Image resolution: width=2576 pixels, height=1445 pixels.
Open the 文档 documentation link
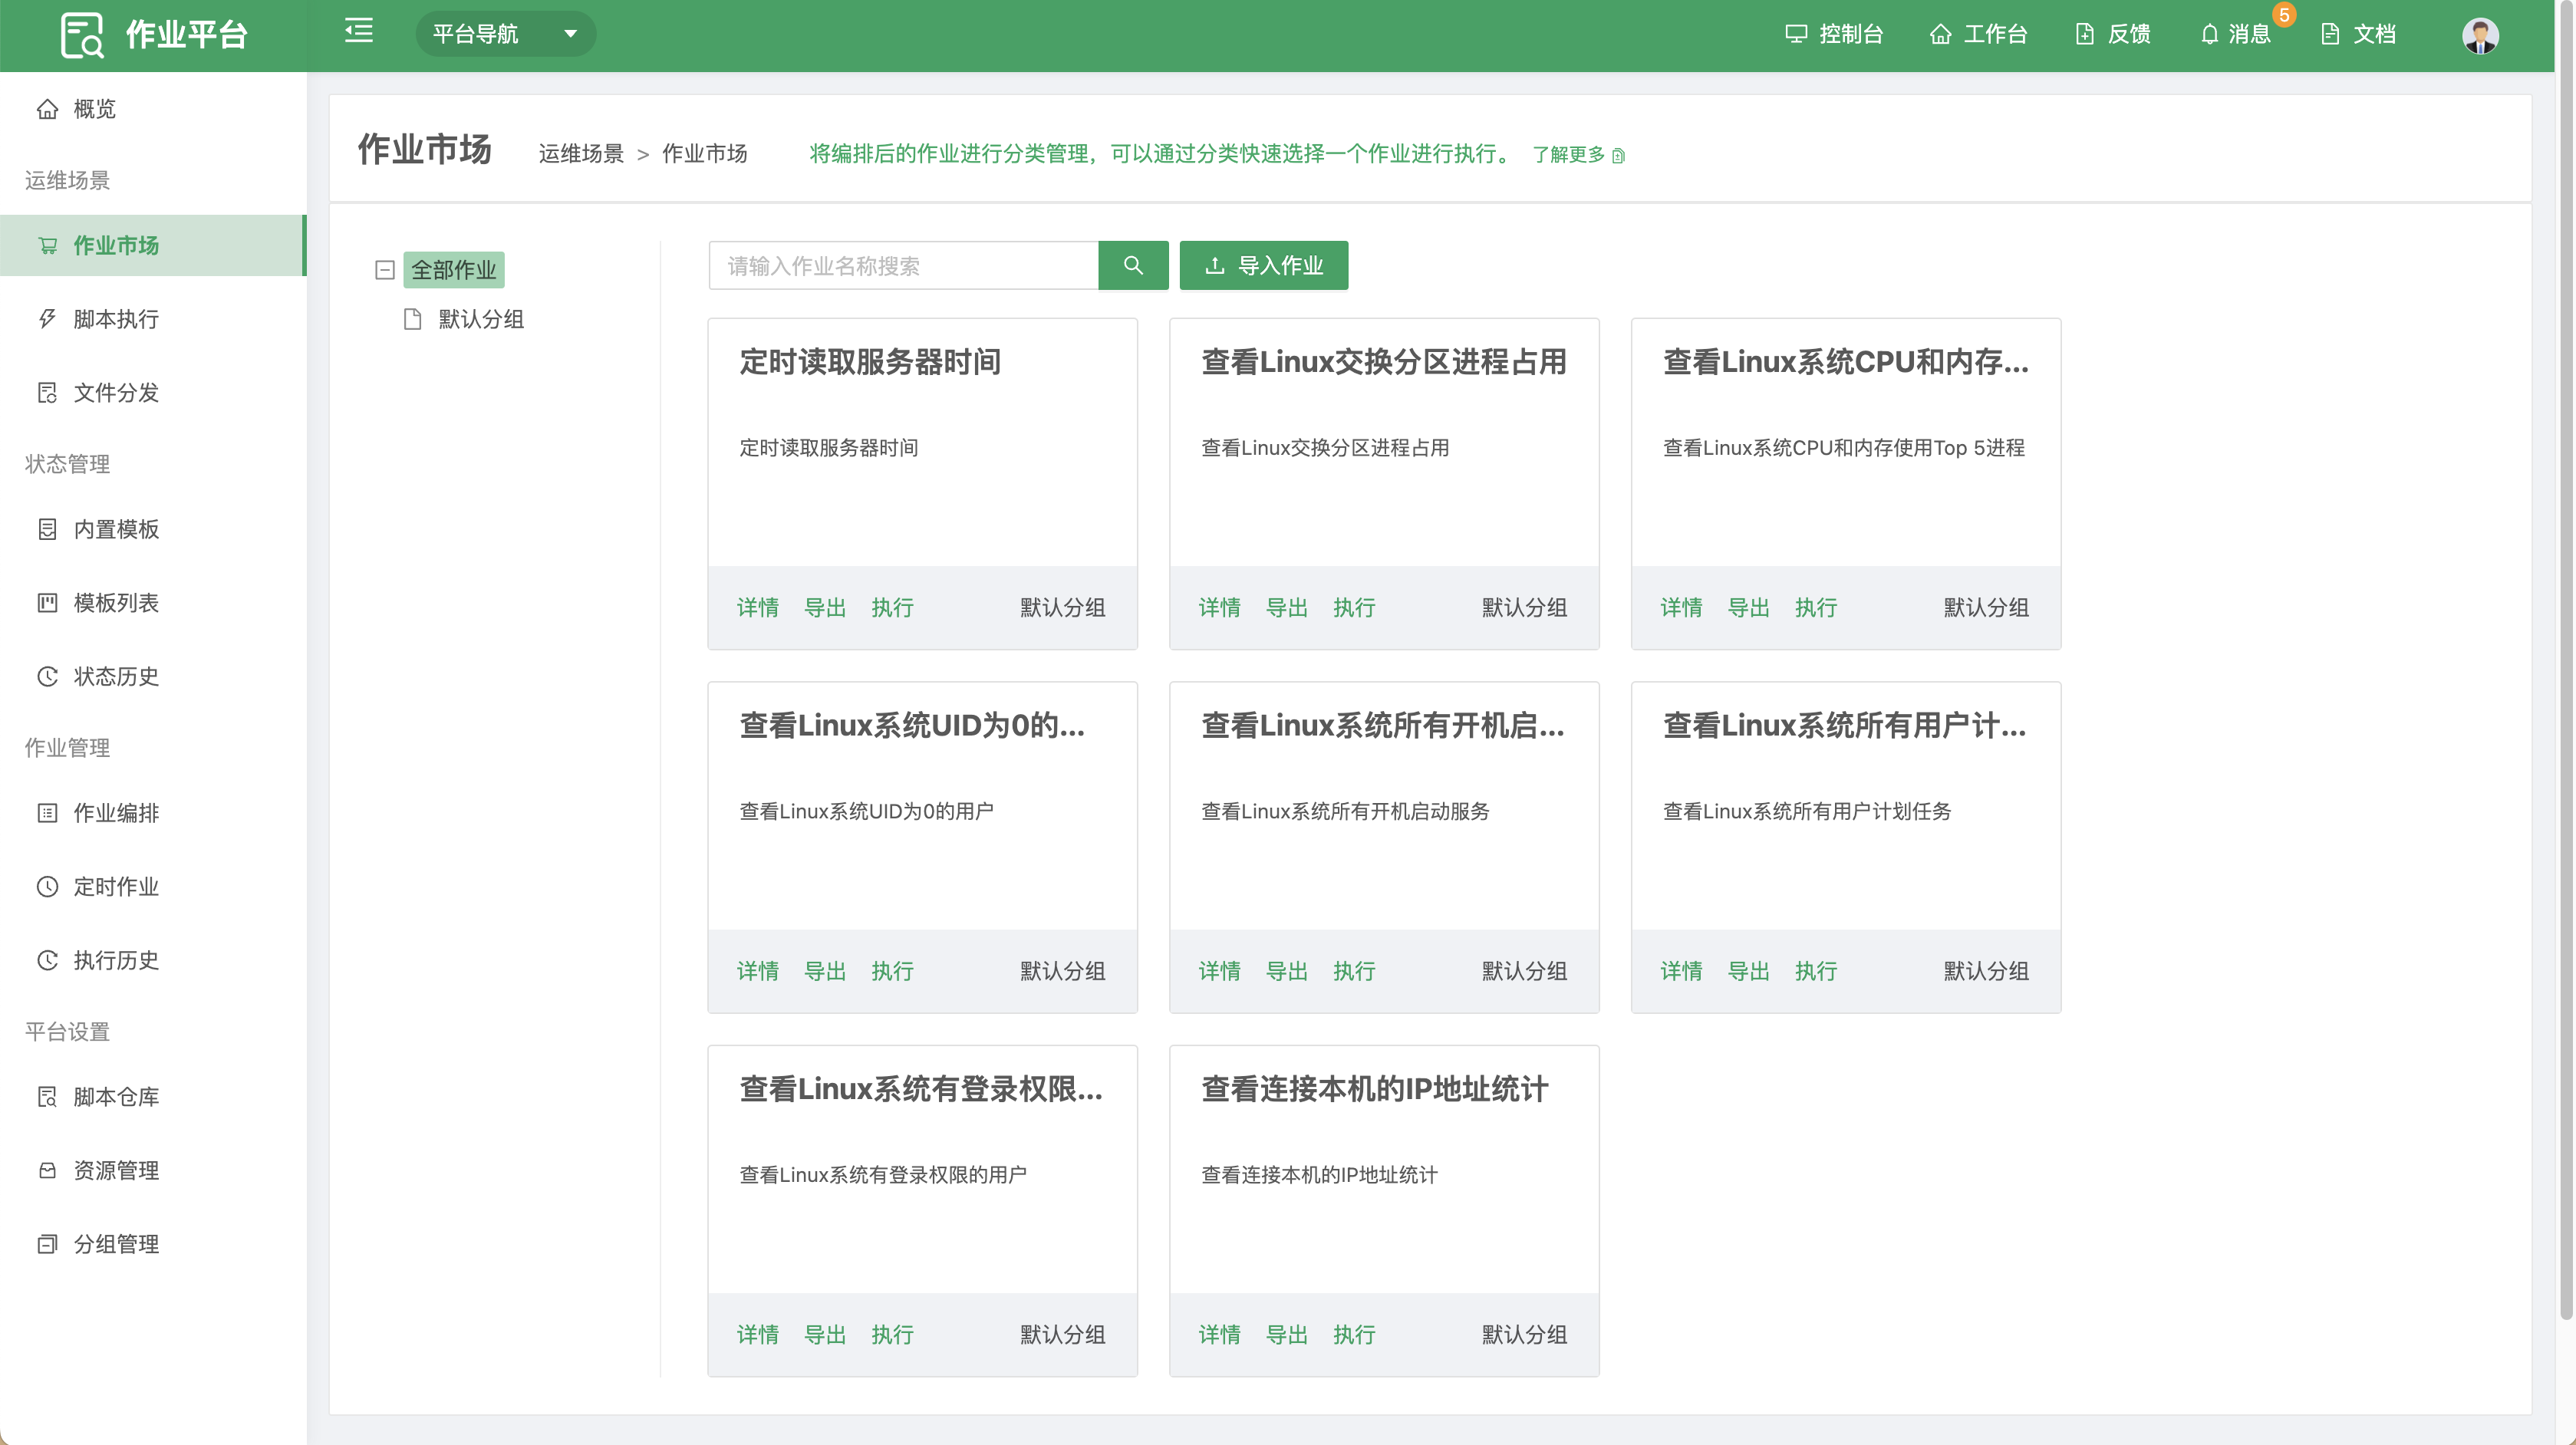[x=2359, y=35]
